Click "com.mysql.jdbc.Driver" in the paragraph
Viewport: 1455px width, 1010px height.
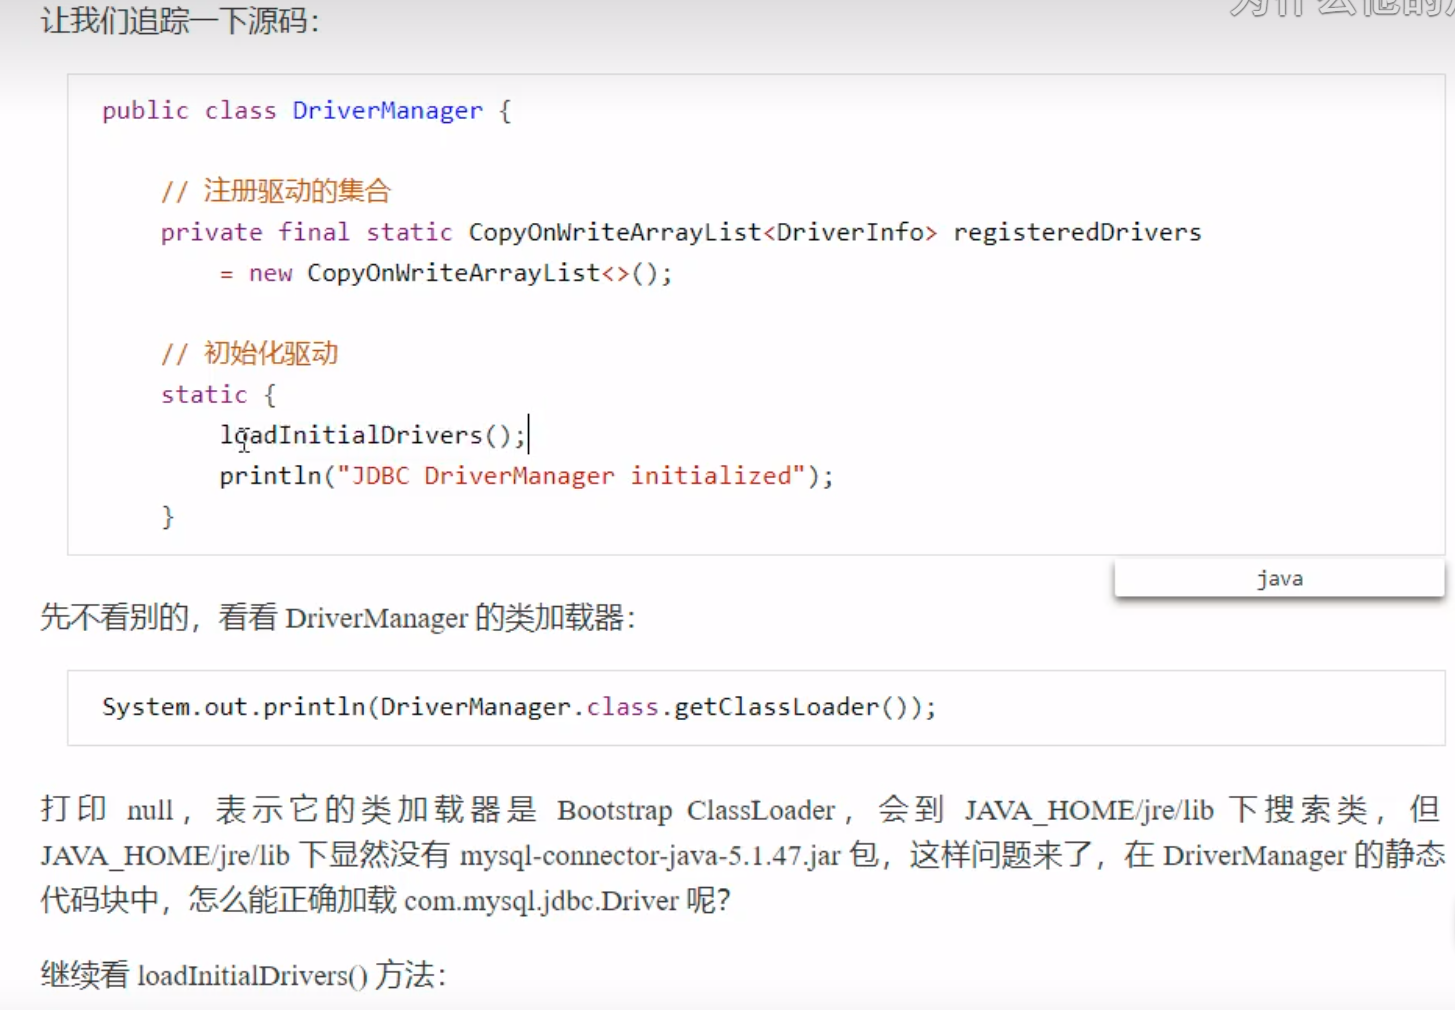pos(542,901)
